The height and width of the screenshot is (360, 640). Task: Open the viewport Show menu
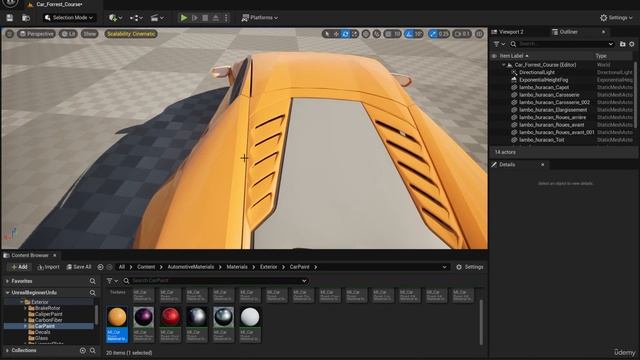coord(89,34)
